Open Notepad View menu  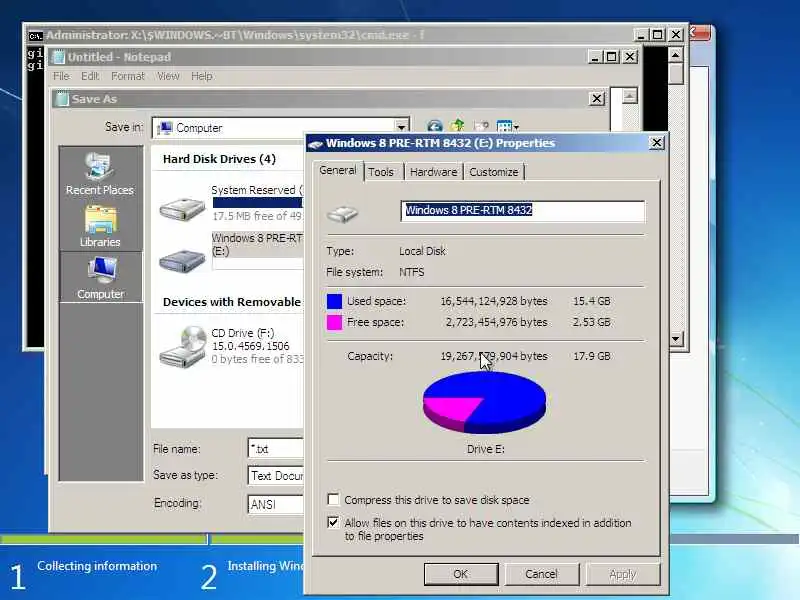pos(168,76)
